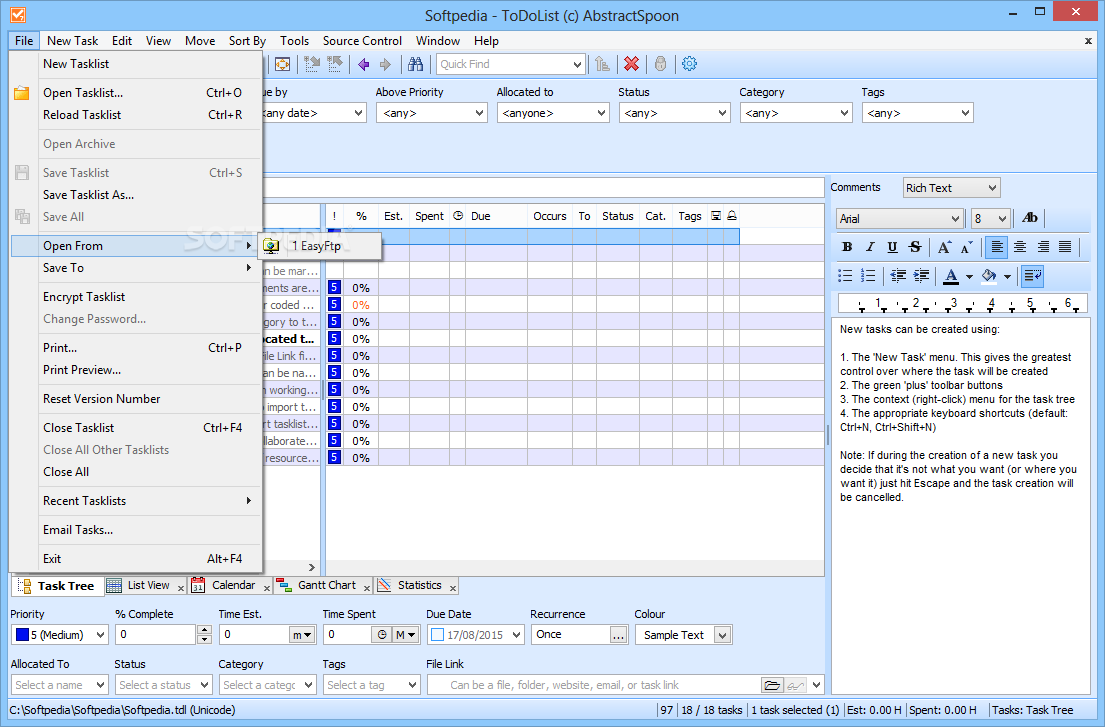
Task: Open the Rich Text comments format dropdown
Action: pyautogui.click(x=951, y=188)
